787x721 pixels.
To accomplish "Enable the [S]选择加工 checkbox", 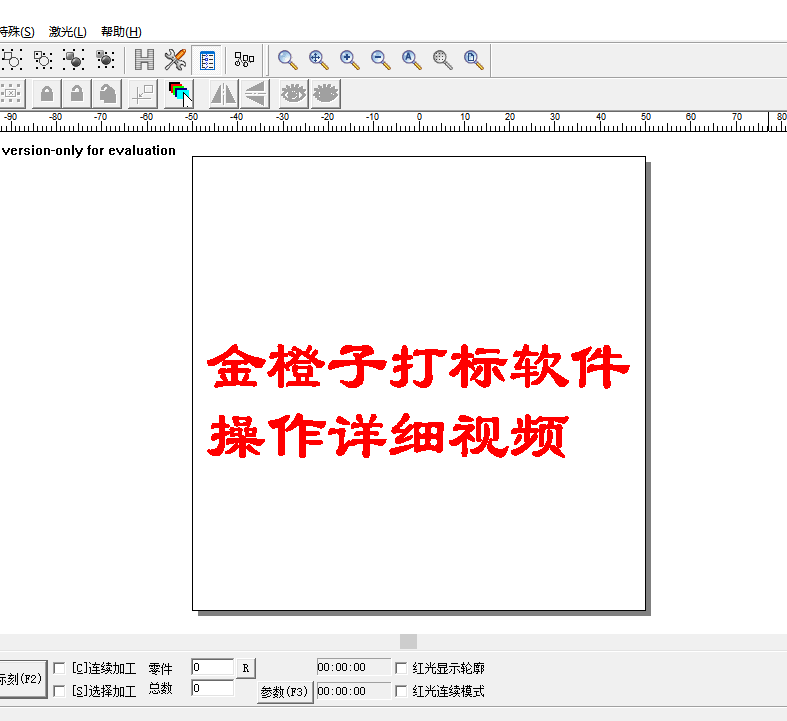I will [x=59, y=691].
